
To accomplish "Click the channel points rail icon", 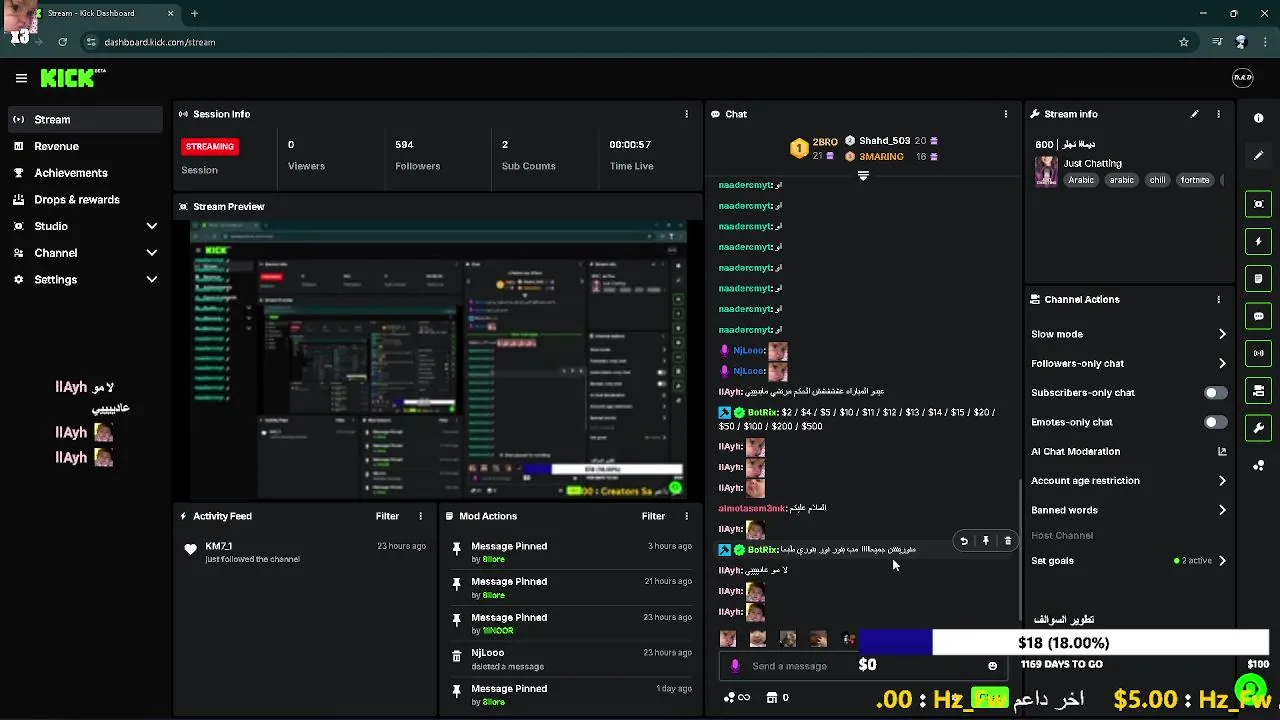I will tap(1258, 466).
